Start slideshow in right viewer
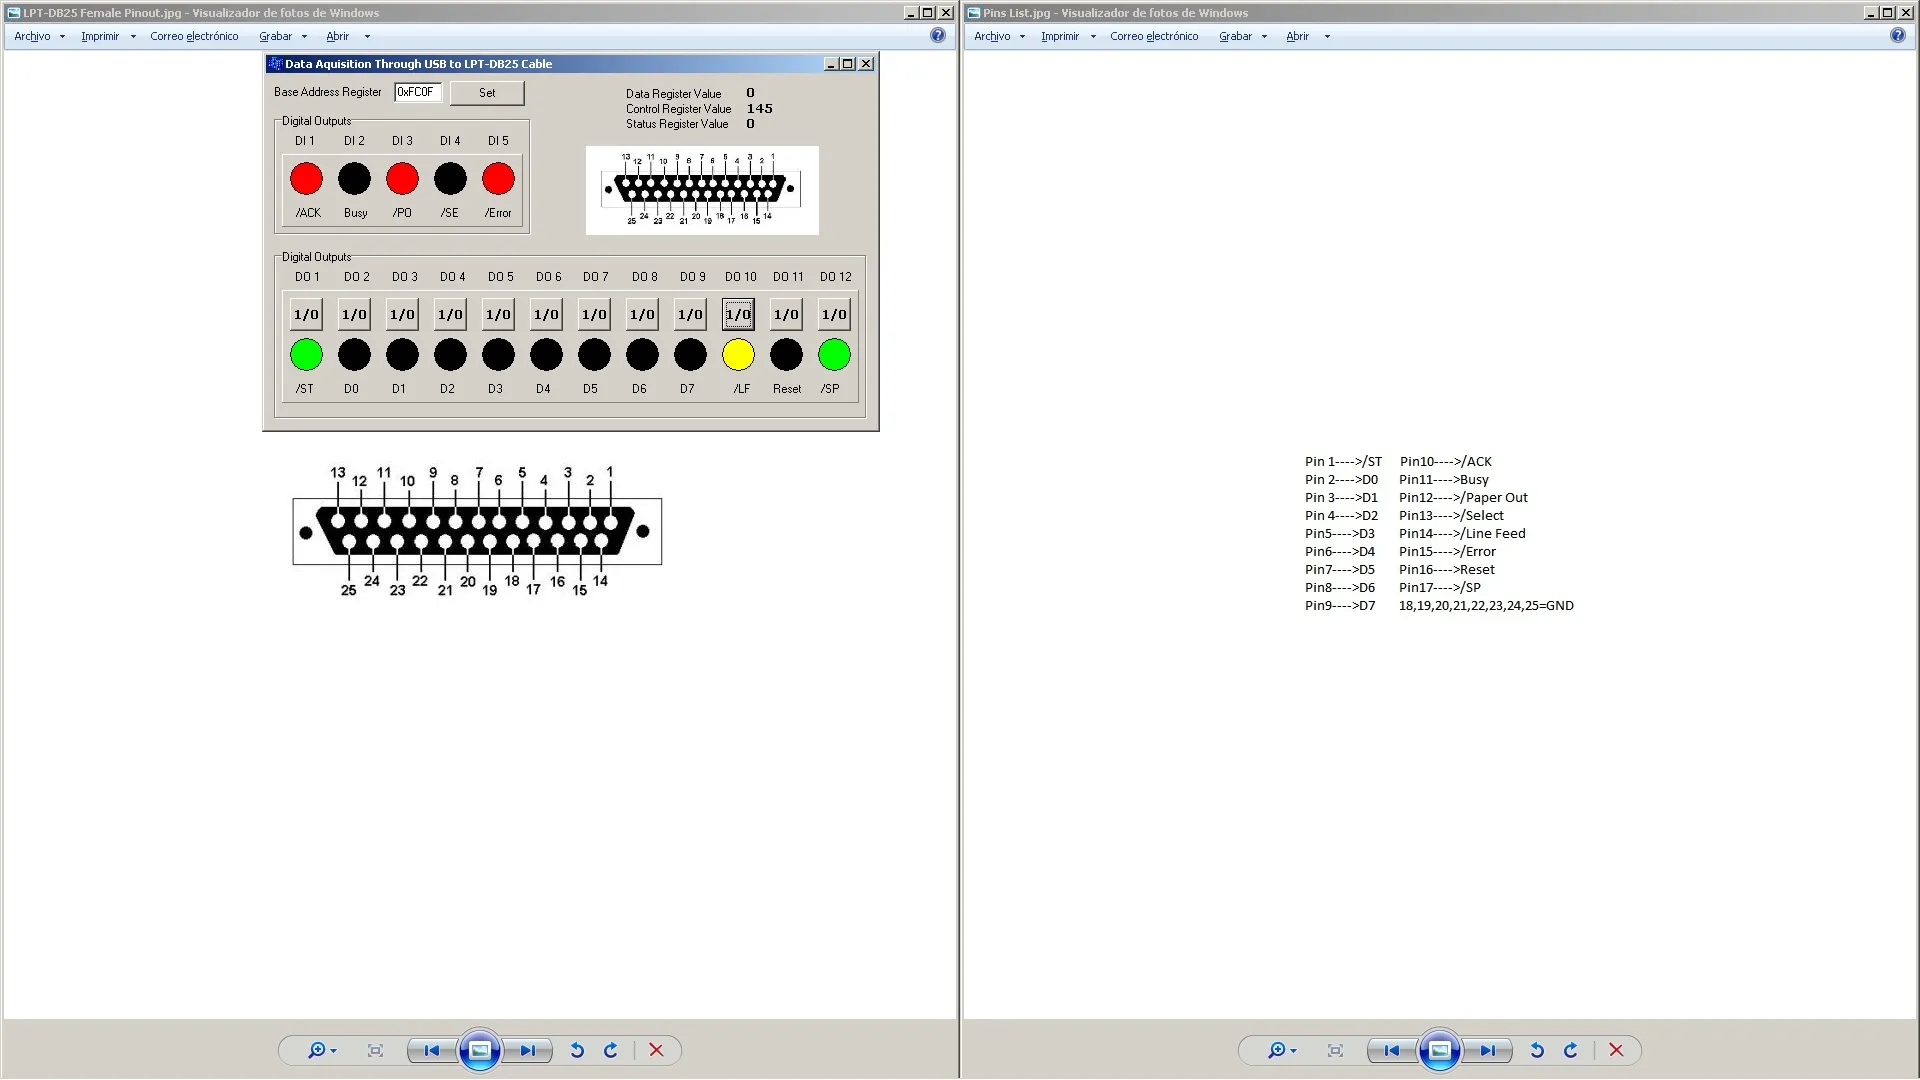 [1439, 1050]
